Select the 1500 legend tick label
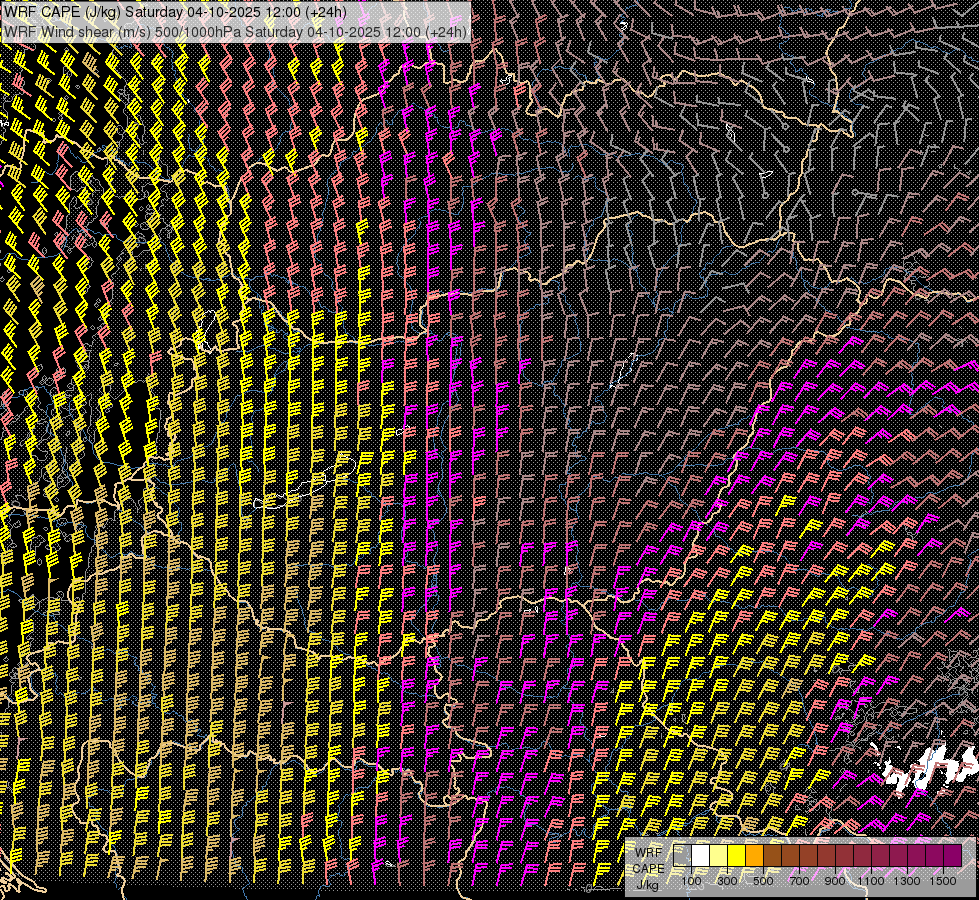Screen dimensions: 979x900 (x=944, y=881)
